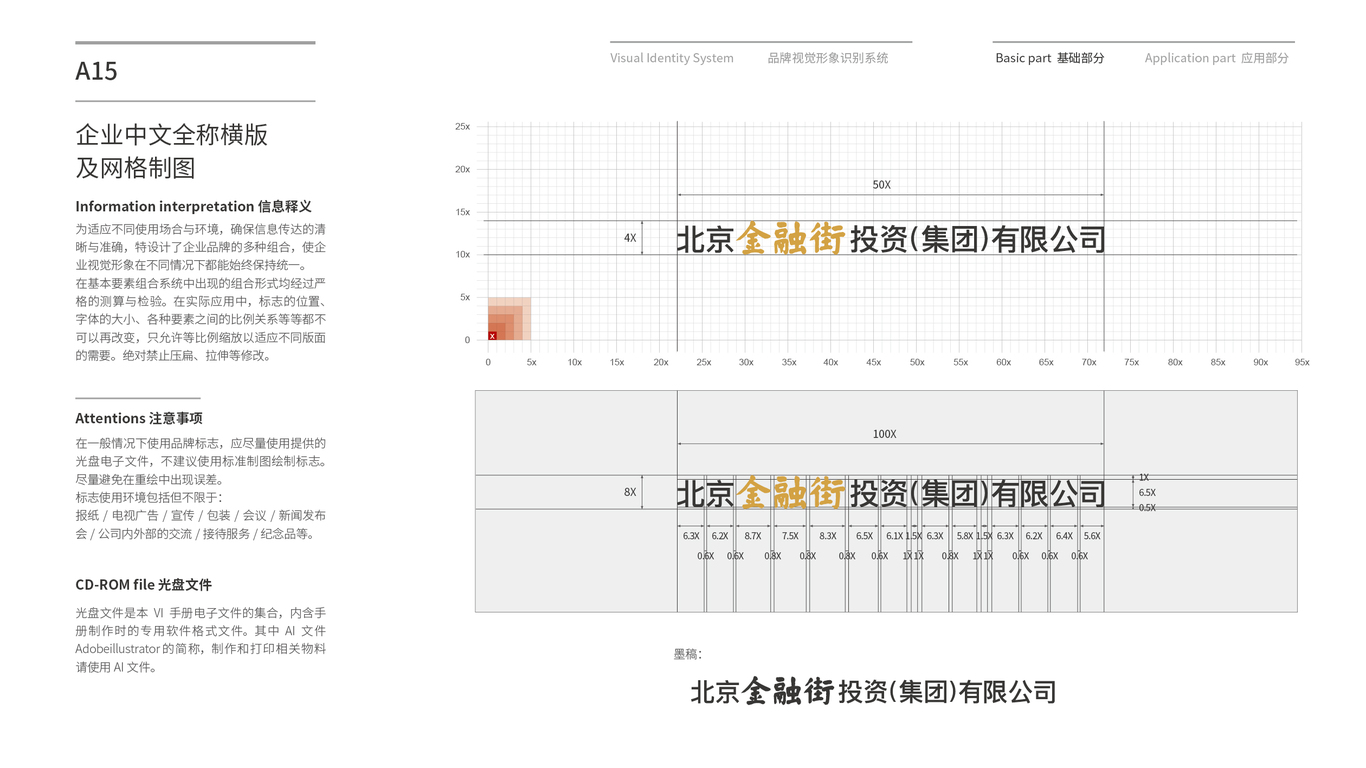Click the 95x horizontal axis label
The image size is (1366, 768).
click(x=1302, y=362)
